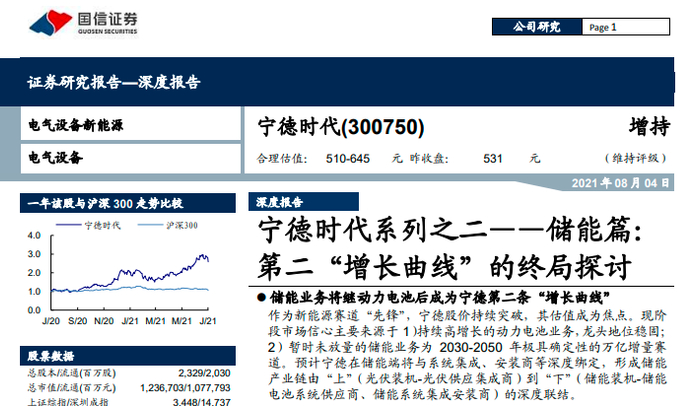The width and height of the screenshot is (700, 406).
Task: Click the 昨收盘 531 price value
Action: [x=493, y=159]
